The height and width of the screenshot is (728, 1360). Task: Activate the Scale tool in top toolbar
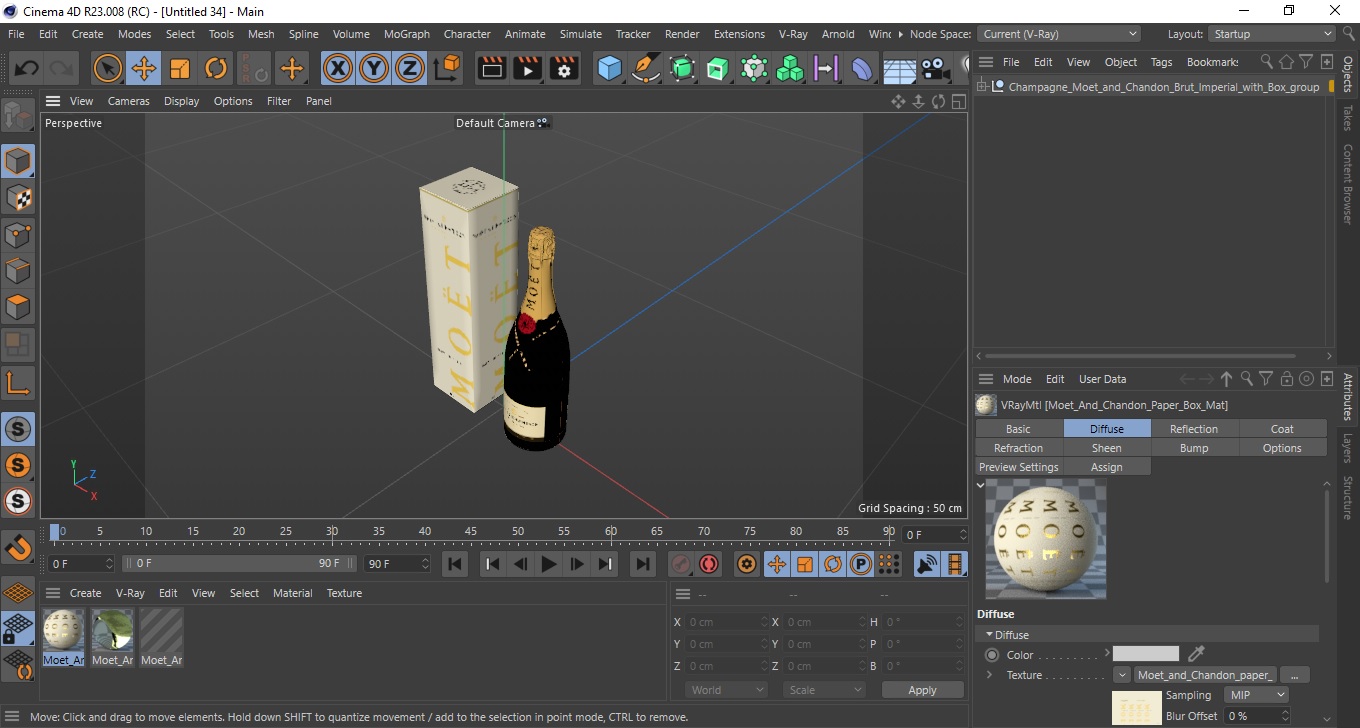point(180,69)
